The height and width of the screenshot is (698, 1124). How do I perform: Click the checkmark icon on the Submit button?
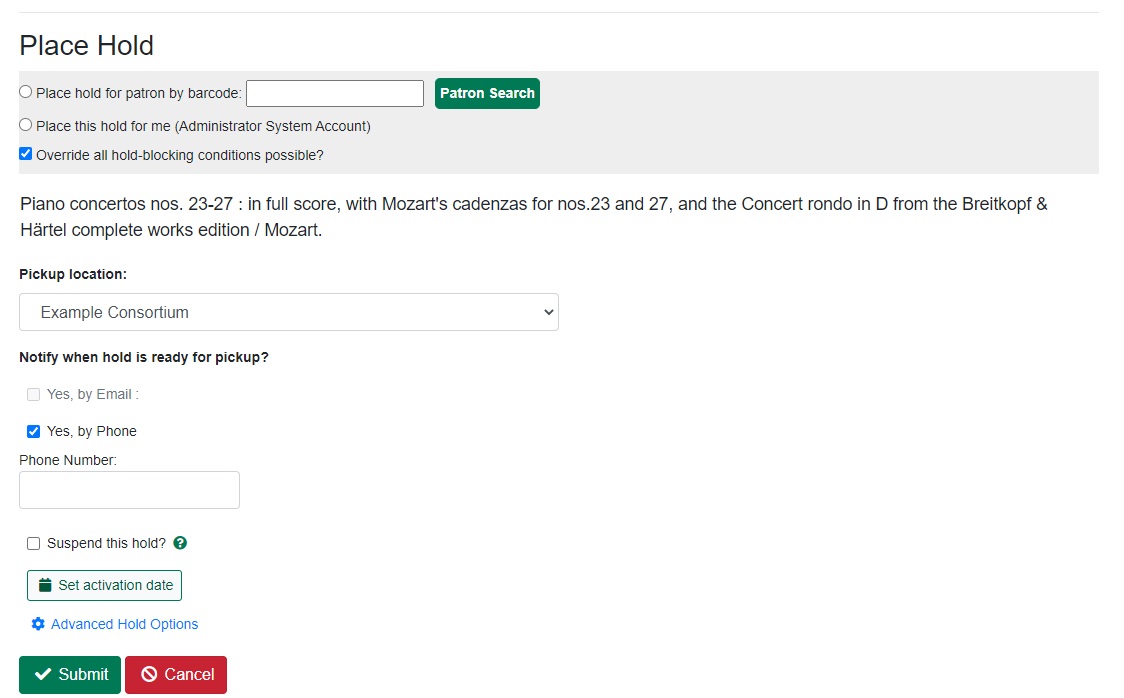[43, 675]
